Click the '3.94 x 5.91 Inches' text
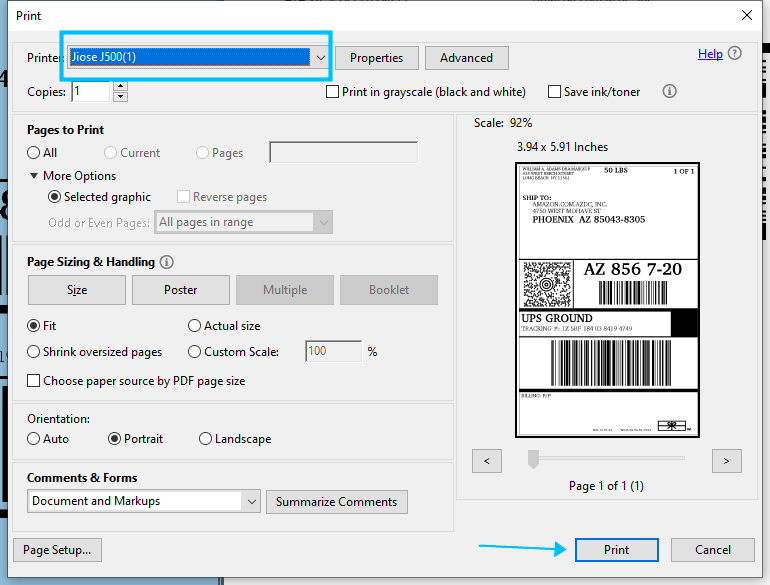This screenshot has width=770, height=585. (x=562, y=147)
